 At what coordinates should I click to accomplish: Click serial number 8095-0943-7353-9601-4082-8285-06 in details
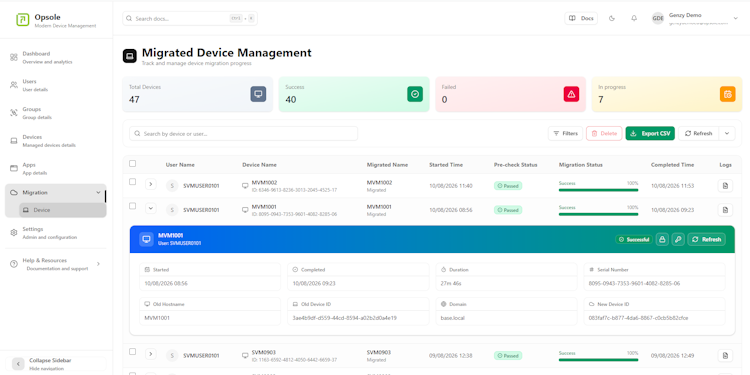pos(634,283)
